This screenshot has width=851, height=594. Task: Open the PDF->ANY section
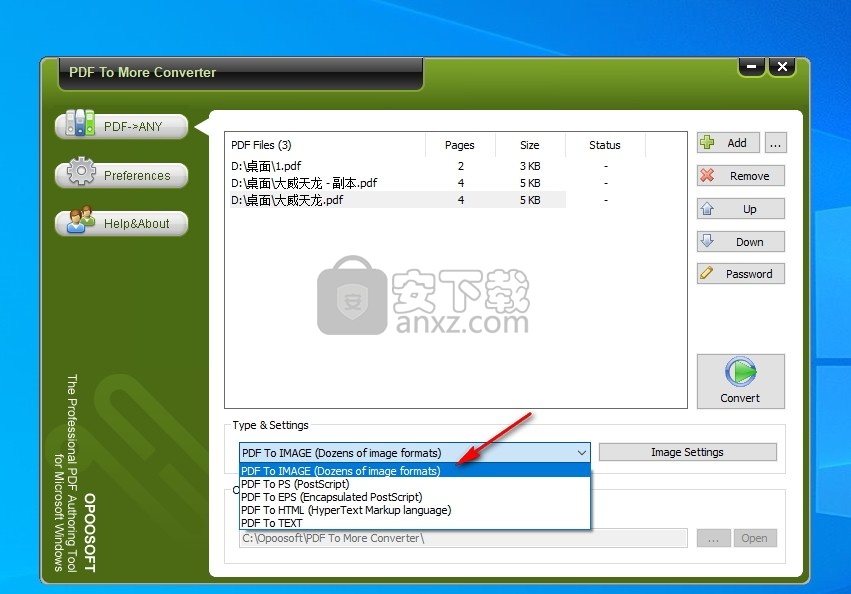[122, 126]
